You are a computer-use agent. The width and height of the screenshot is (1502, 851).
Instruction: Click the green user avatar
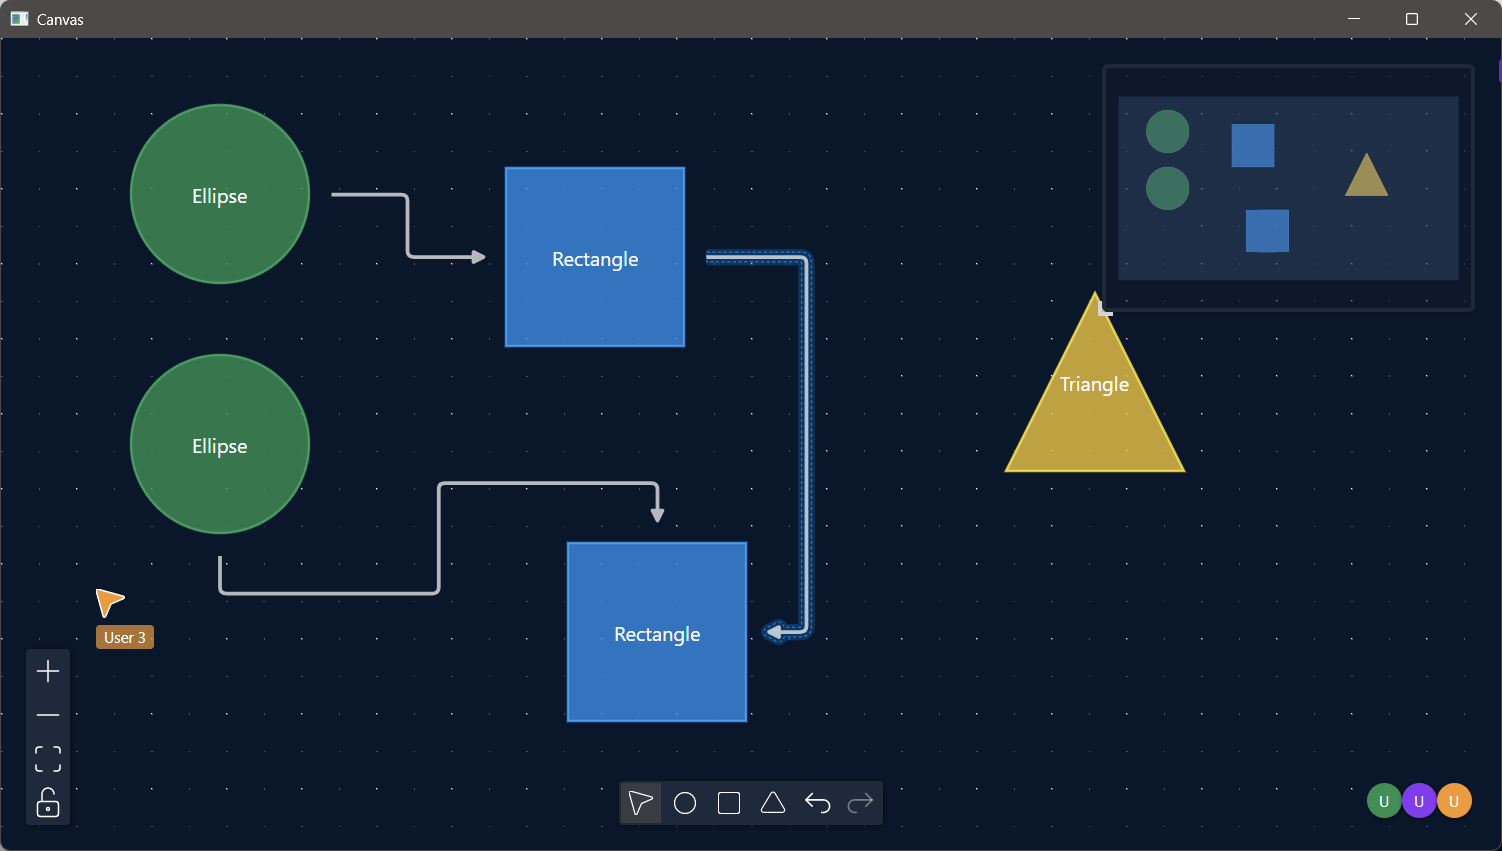(x=1384, y=801)
